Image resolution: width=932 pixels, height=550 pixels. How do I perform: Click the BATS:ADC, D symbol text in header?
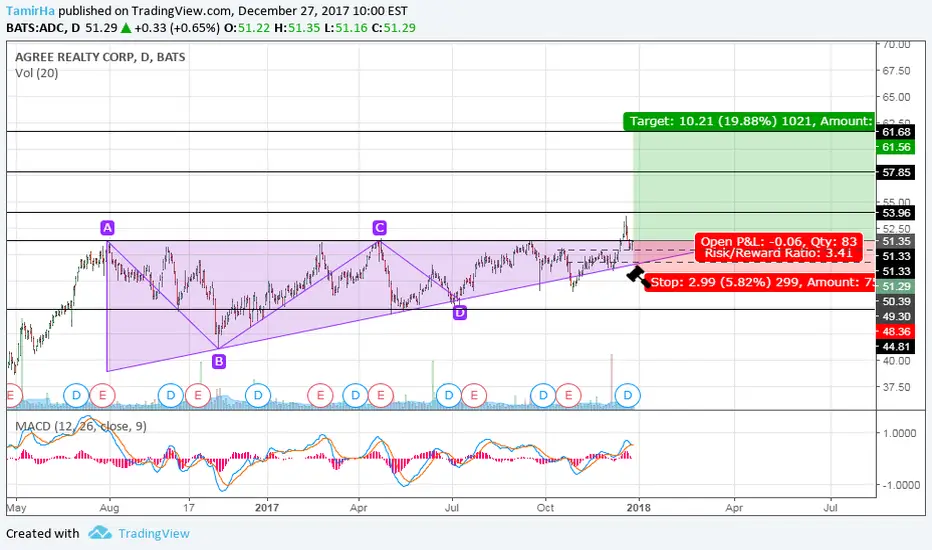(x=43, y=27)
